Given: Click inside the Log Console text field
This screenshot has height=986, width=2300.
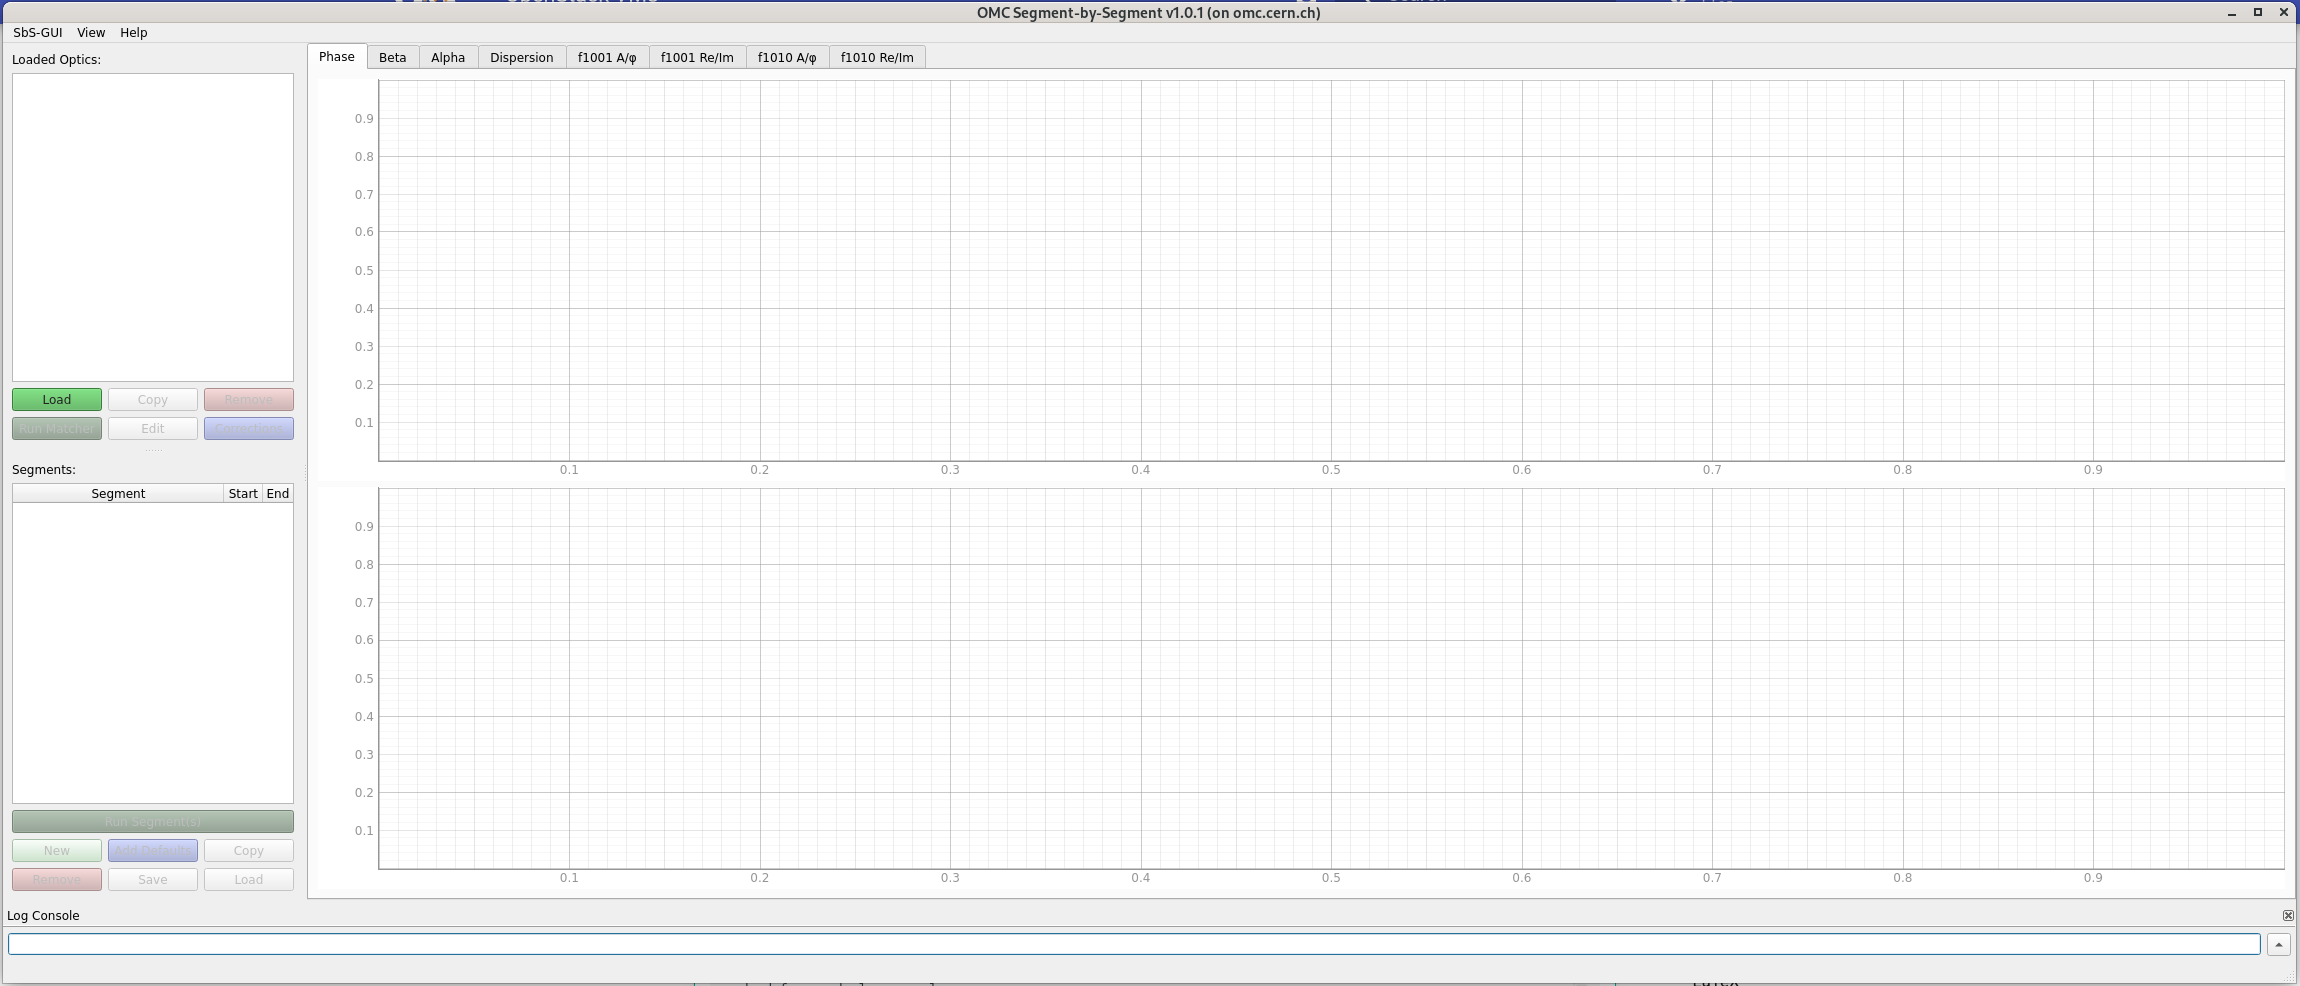Looking at the screenshot, I should (1134, 944).
